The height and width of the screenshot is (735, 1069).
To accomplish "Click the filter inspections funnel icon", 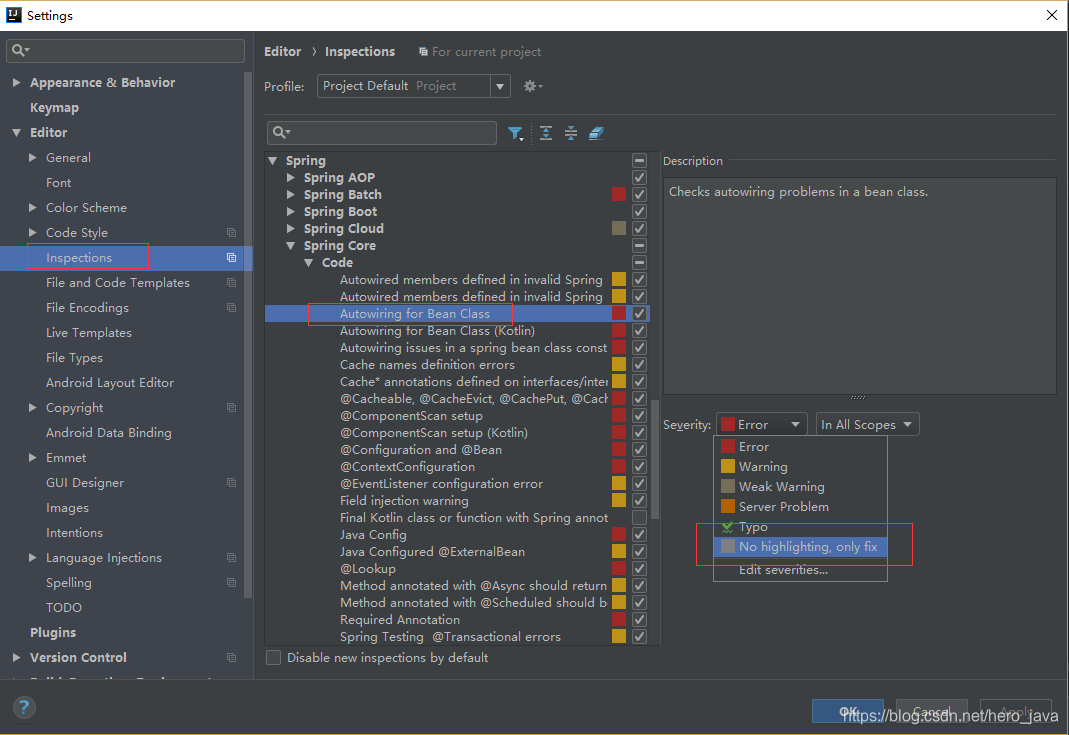I will pyautogui.click(x=515, y=133).
